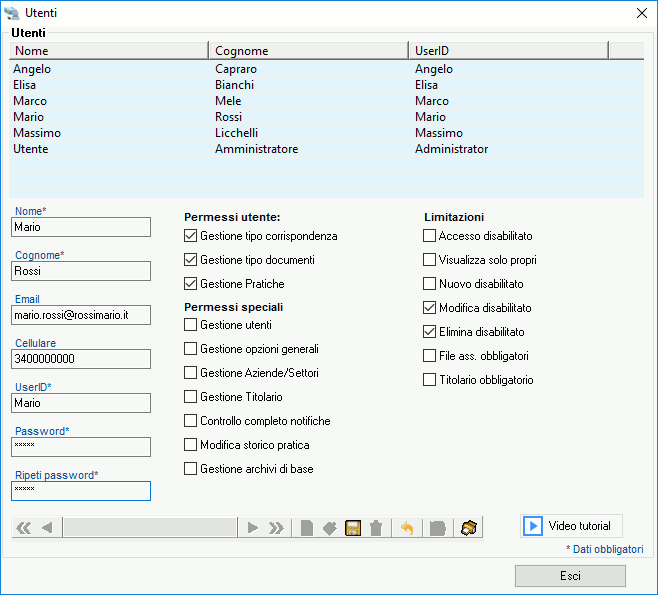Viewport: 658px width, 595px height.
Task: Uncheck Gestione tipo documenti
Action: coord(191,260)
